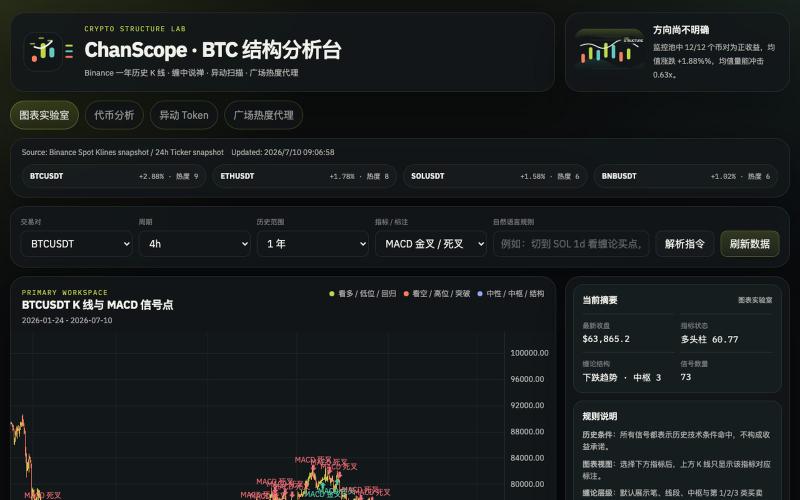This screenshot has height=500, width=800.
Task: Click the ChanScope · BTC 结构分析台 title
Action: [213, 50]
